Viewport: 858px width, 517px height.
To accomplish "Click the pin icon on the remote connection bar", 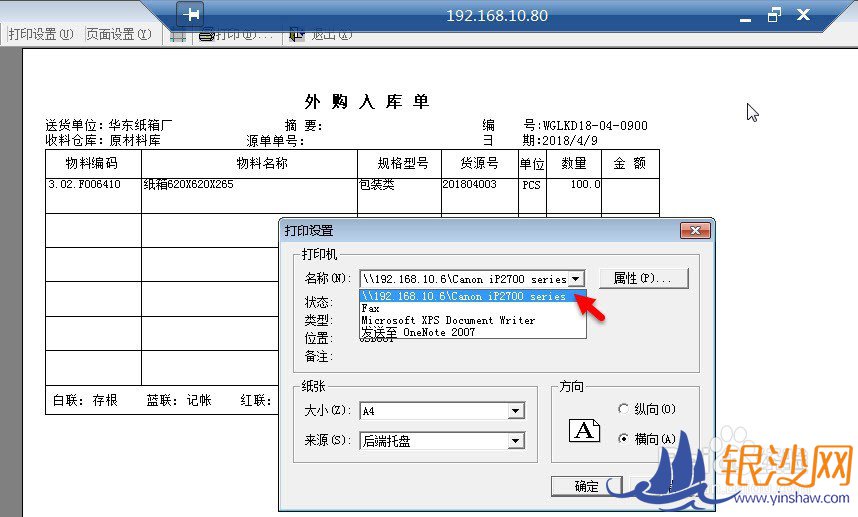I will click(191, 14).
